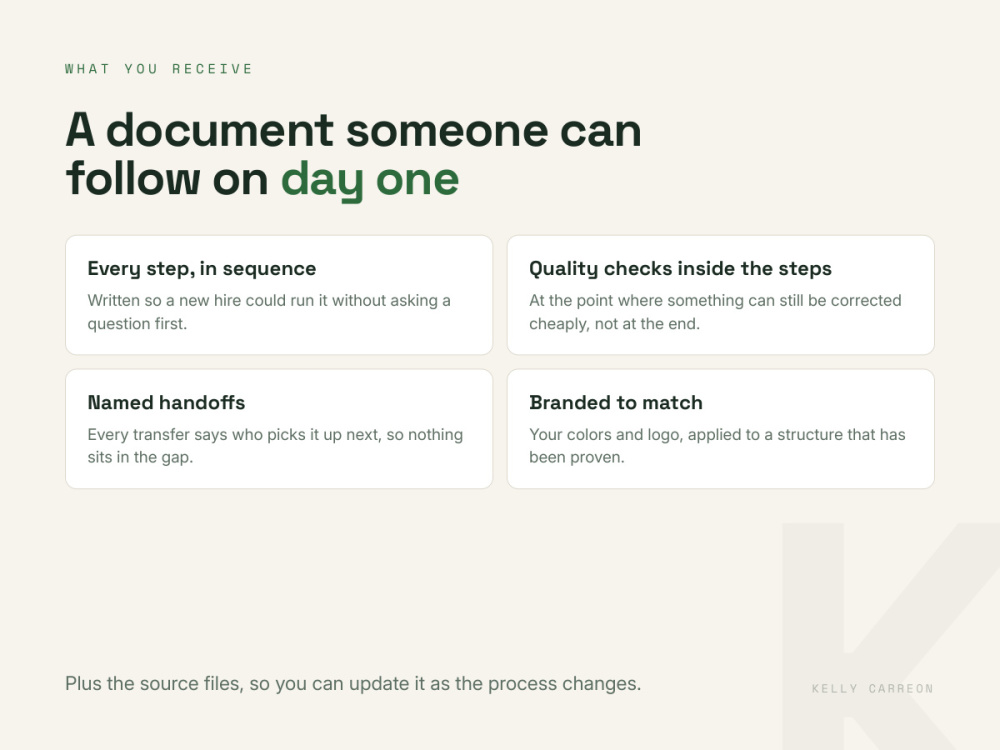Click the heading 'A document someone can'
This screenshot has height=750, width=1000.
(x=353, y=130)
